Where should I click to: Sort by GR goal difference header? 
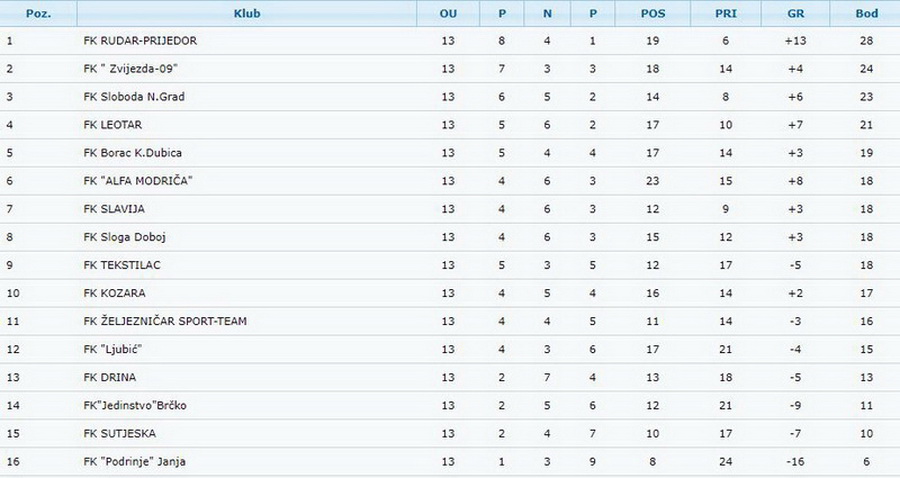(x=795, y=13)
